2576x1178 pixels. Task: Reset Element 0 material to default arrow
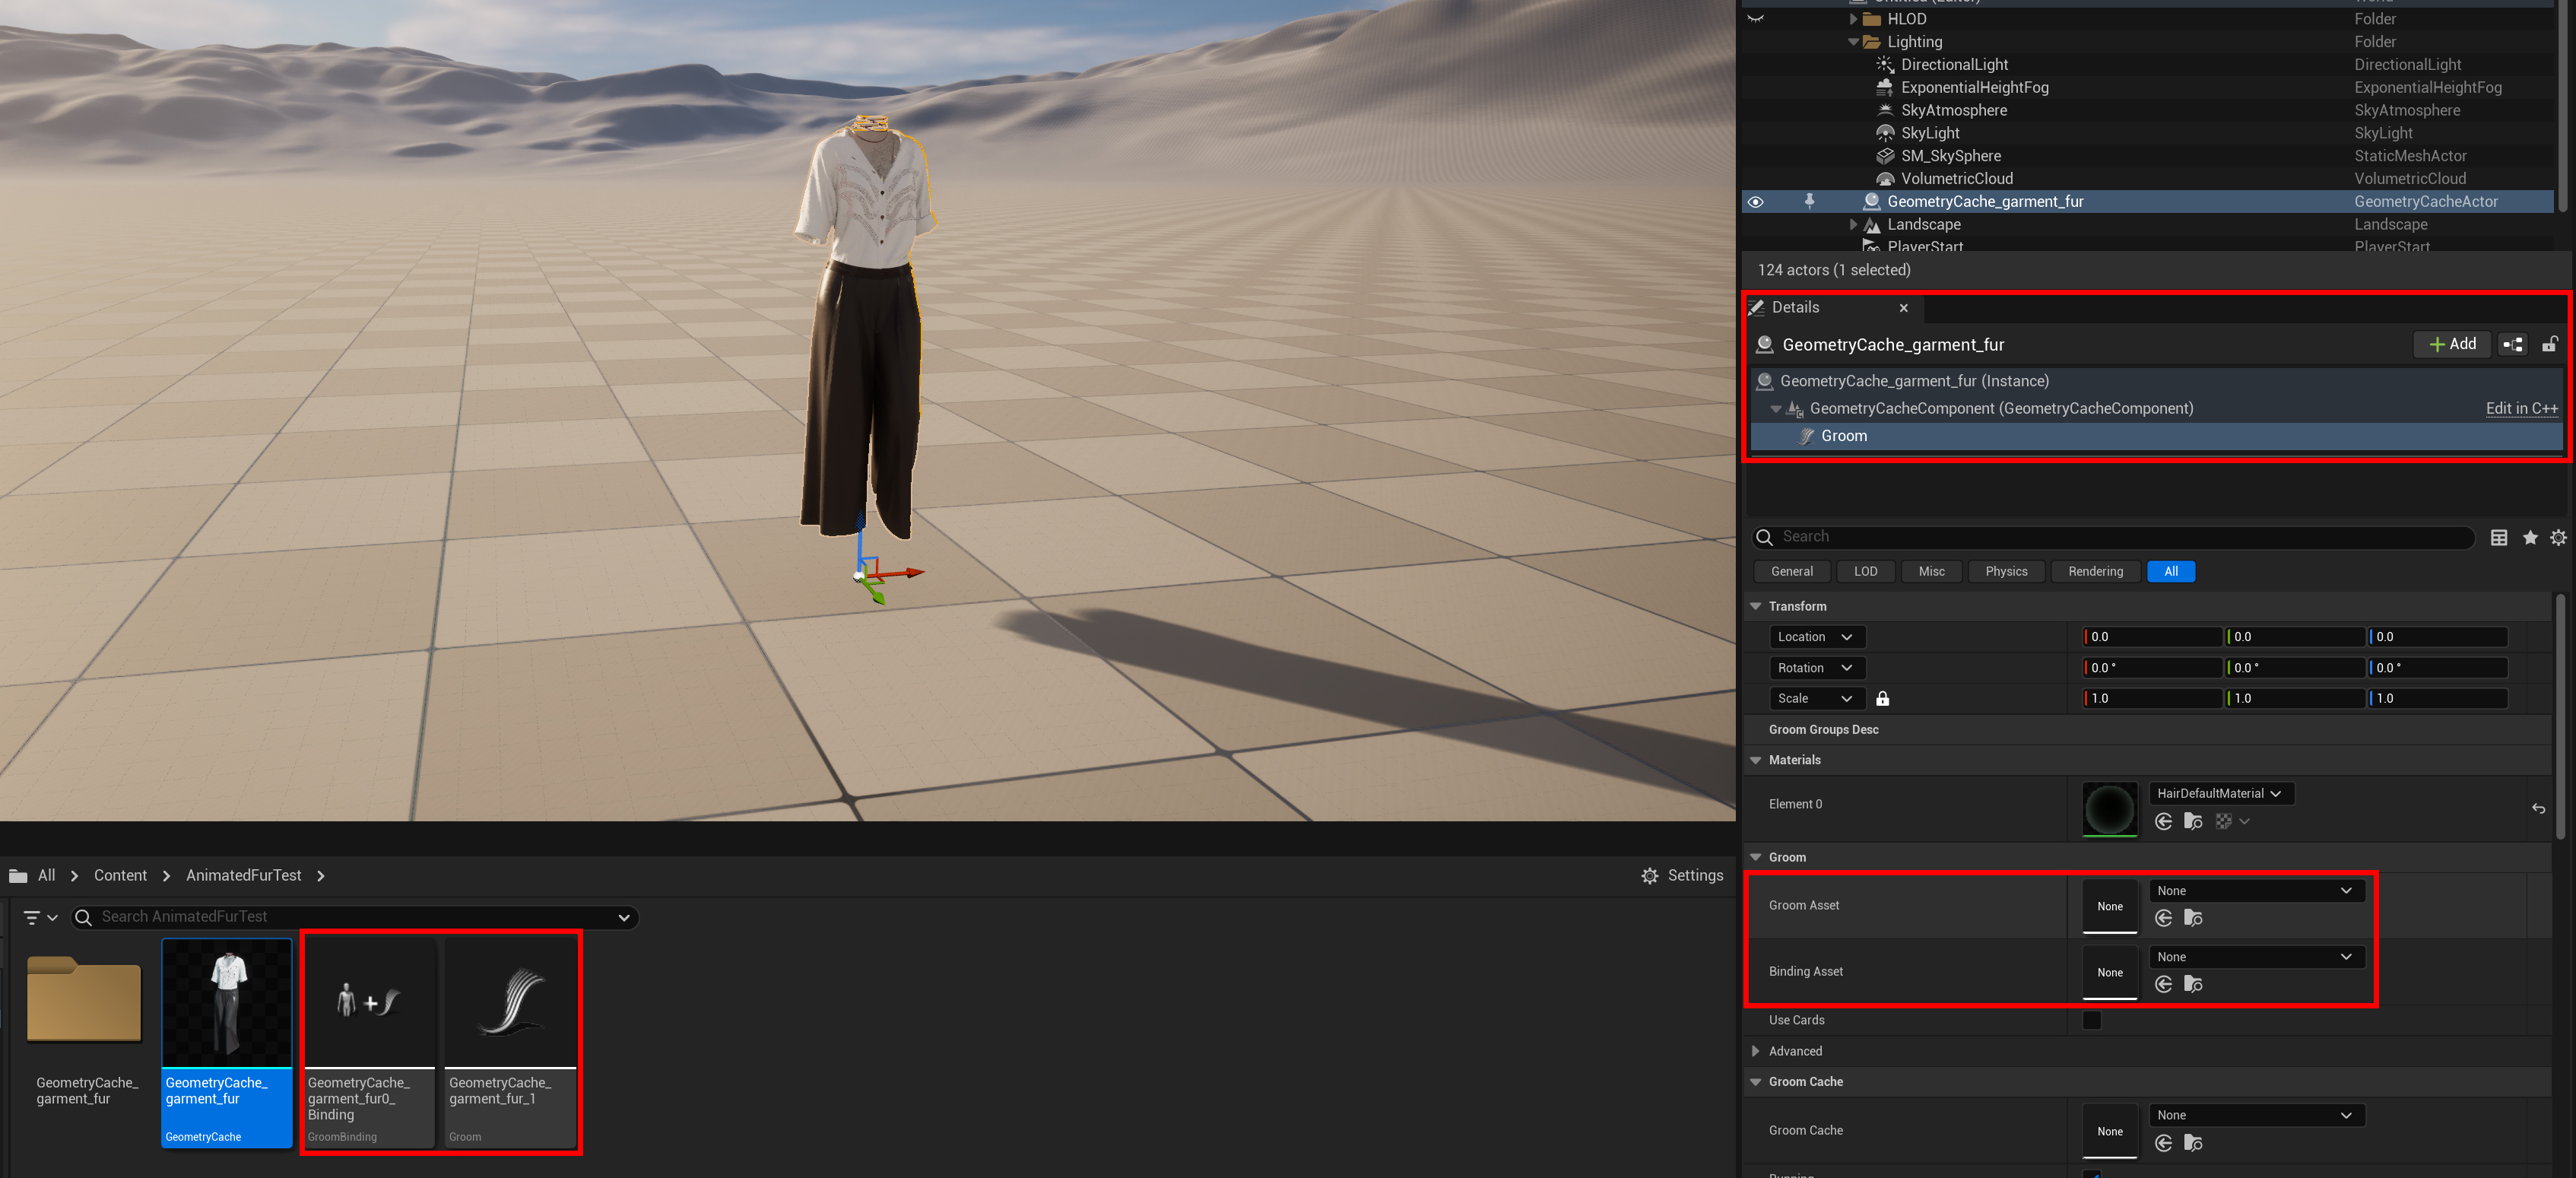(x=2538, y=808)
